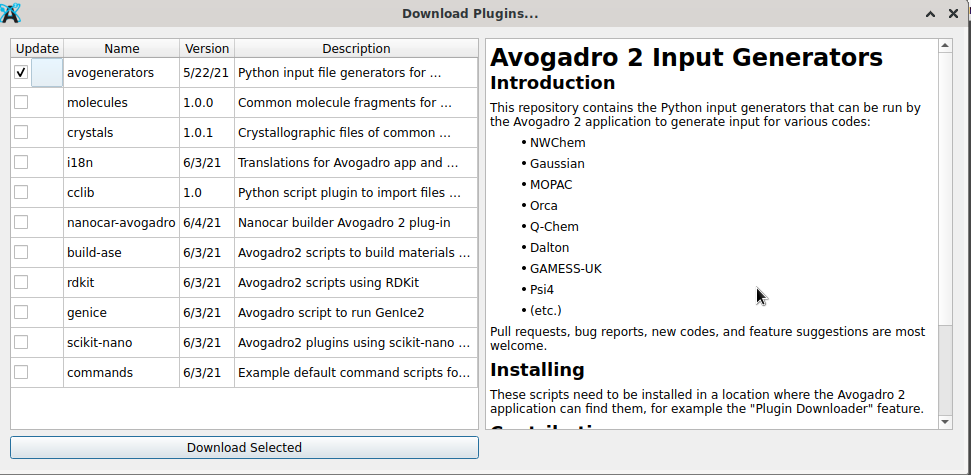Click the Download Selected button
This screenshot has height=475, width=971.
(x=244, y=447)
